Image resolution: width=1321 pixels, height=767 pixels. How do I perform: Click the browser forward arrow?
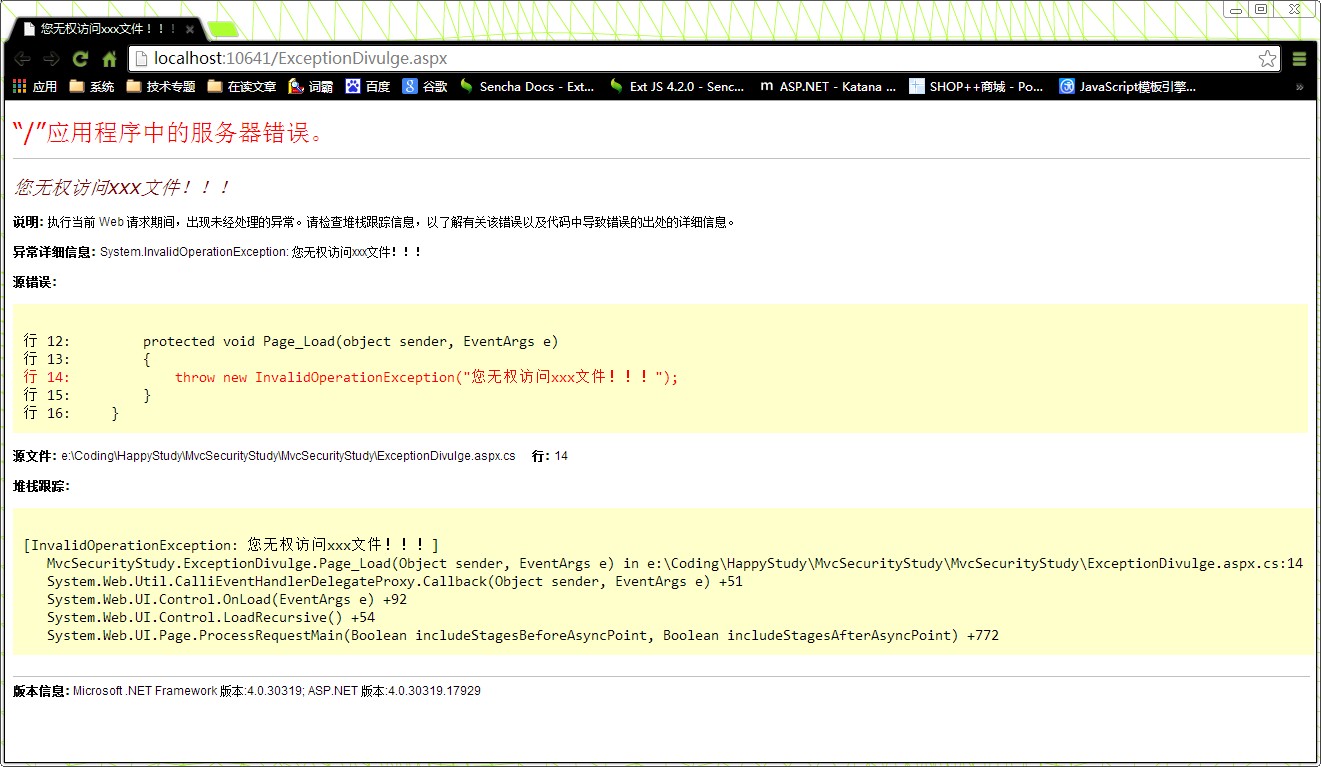click(x=51, y=59)
